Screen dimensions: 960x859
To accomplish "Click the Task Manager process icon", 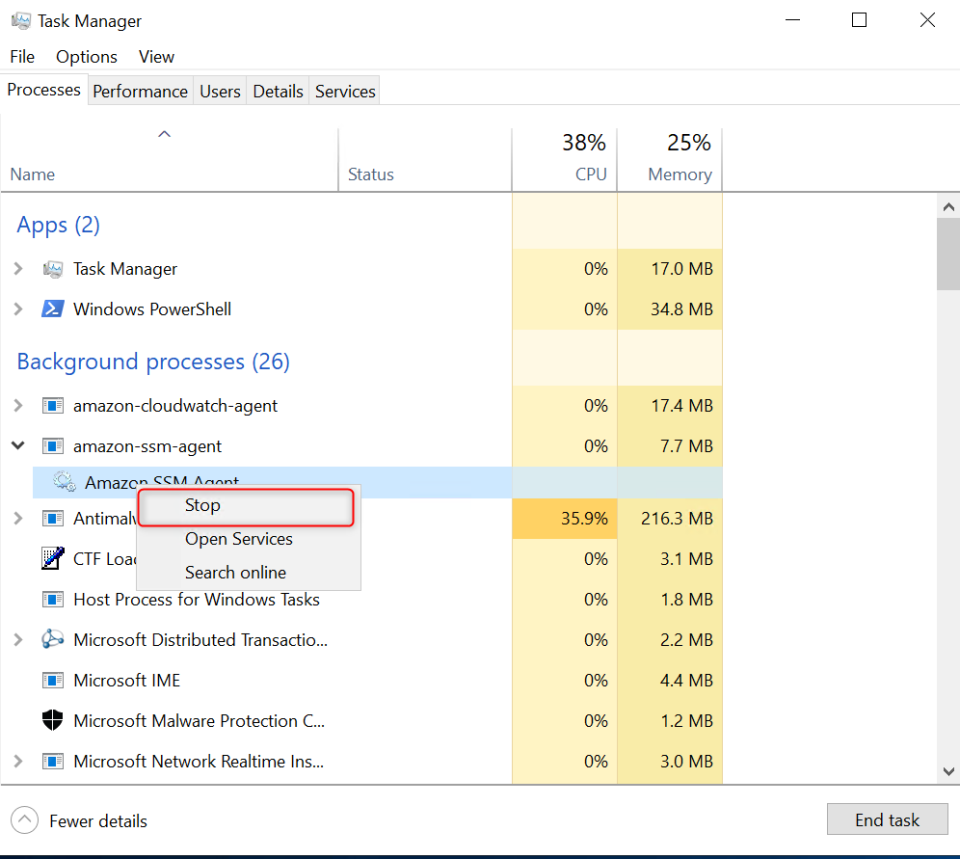I will pyautogui.click(x=53, y=269).
